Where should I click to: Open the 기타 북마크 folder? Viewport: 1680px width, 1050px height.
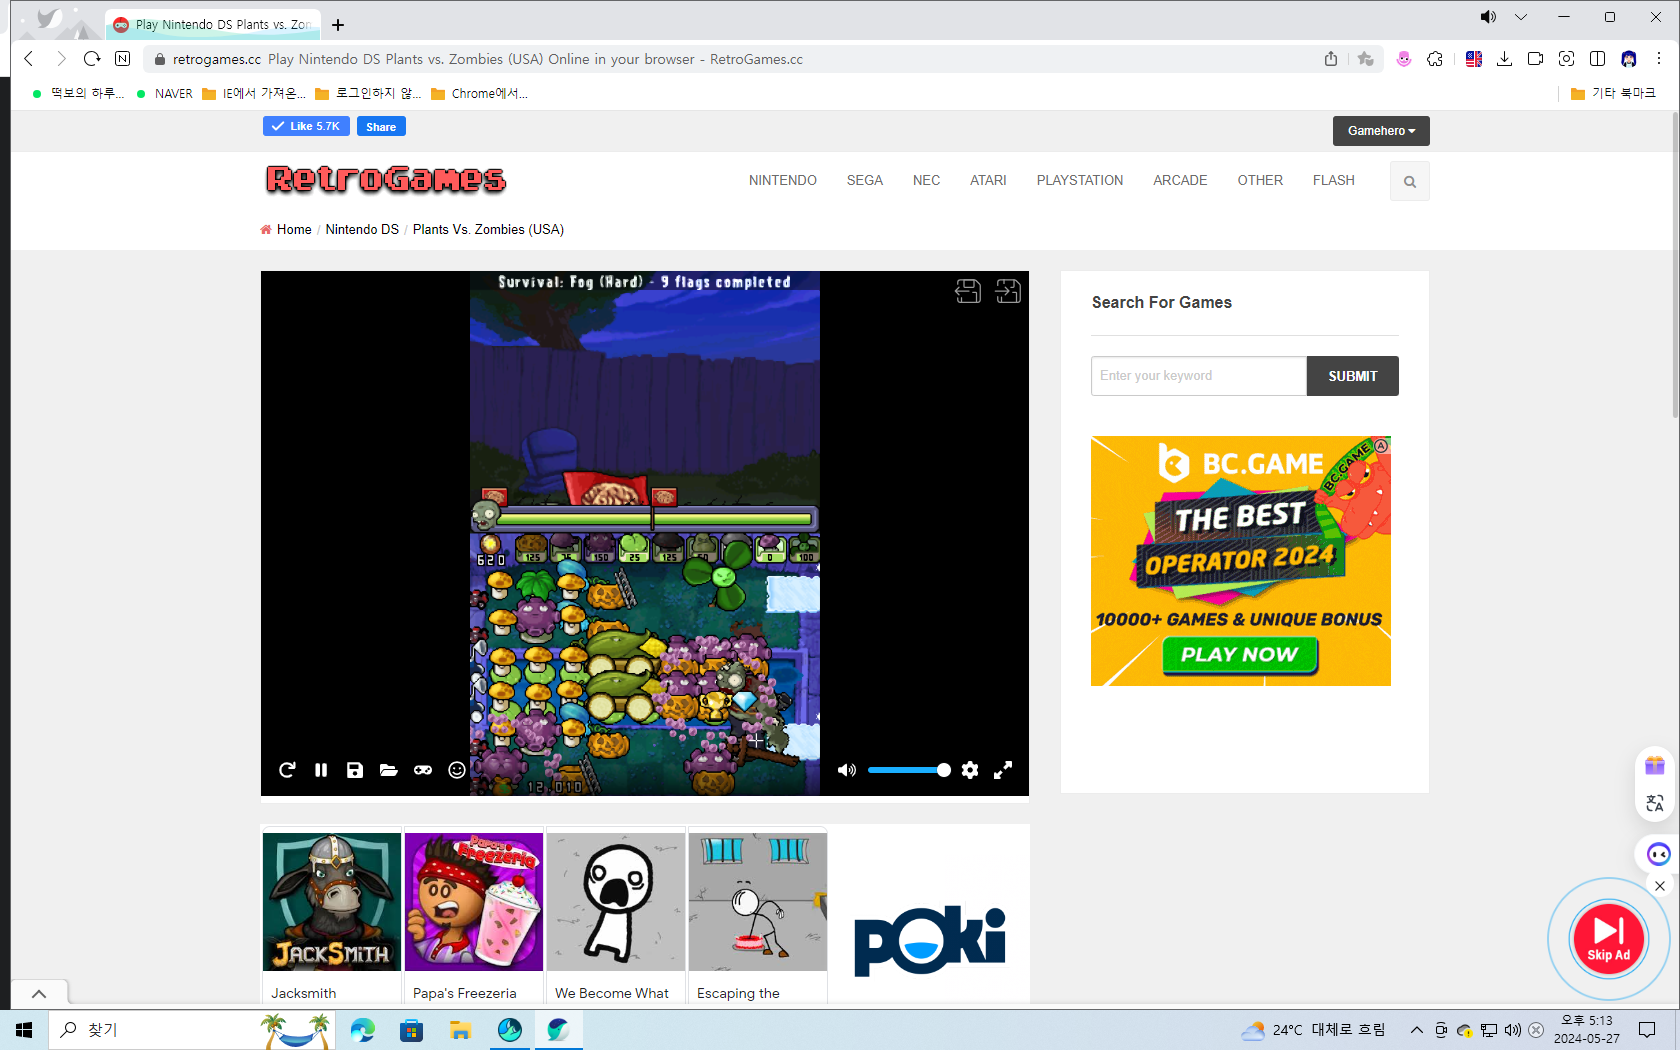click(x=1613, y=93)
